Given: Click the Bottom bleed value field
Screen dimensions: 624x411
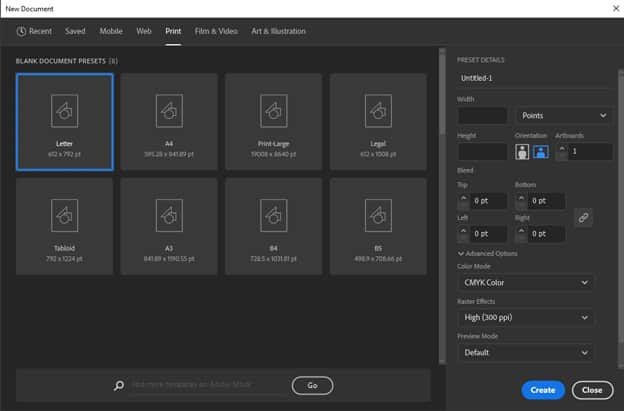Looking at the screenshot, I should point(547,201).
